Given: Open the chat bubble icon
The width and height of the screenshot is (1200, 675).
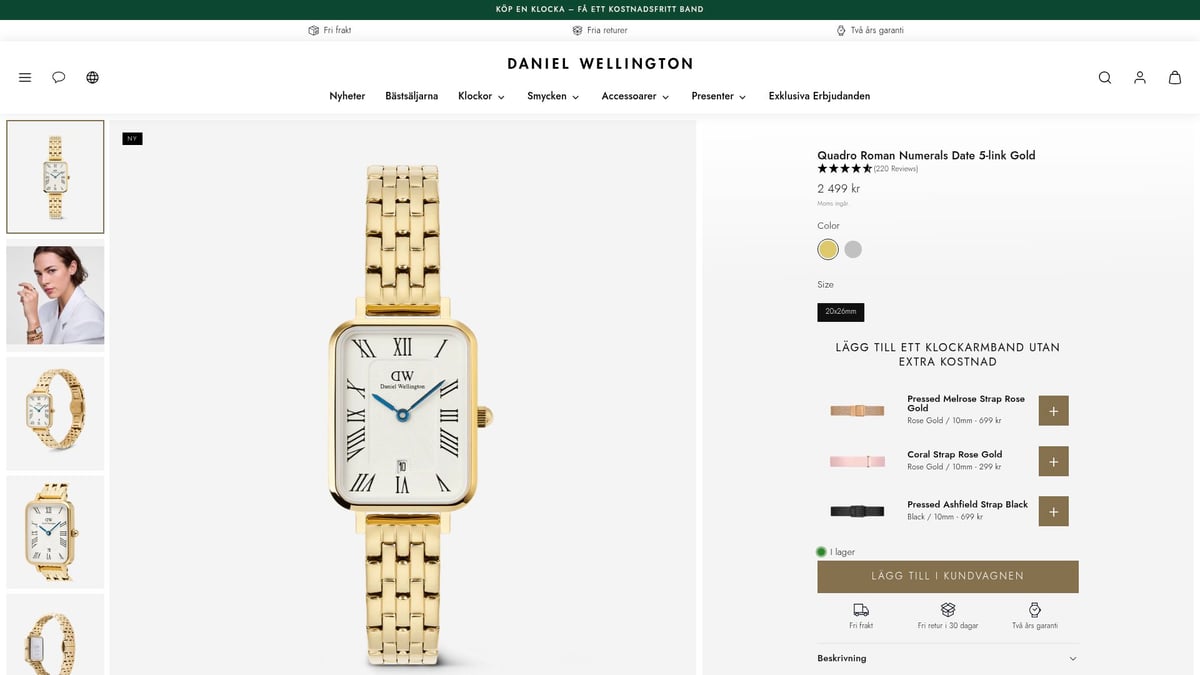Looking at the screenshot, I should click(59, 77).
